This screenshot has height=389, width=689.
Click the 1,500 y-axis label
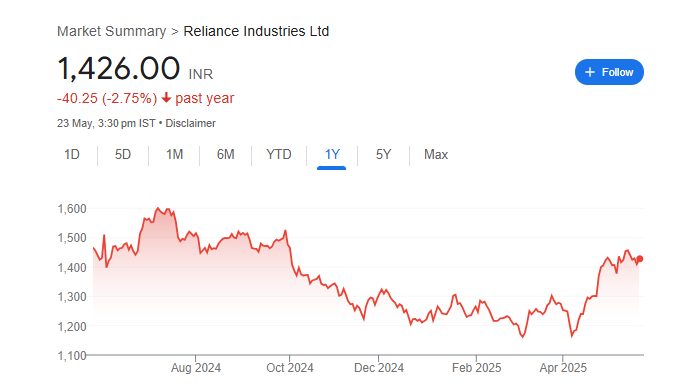[72, 238]
